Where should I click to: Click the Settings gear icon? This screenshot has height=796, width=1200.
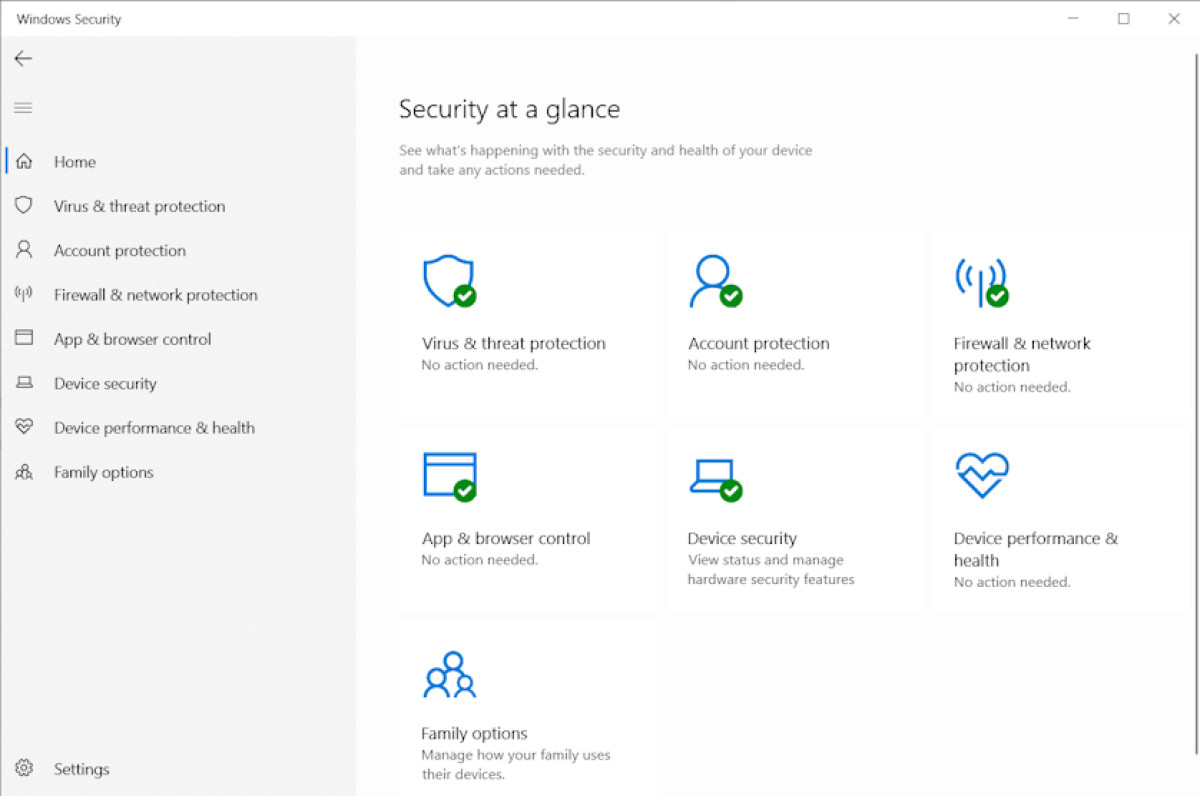24,768
